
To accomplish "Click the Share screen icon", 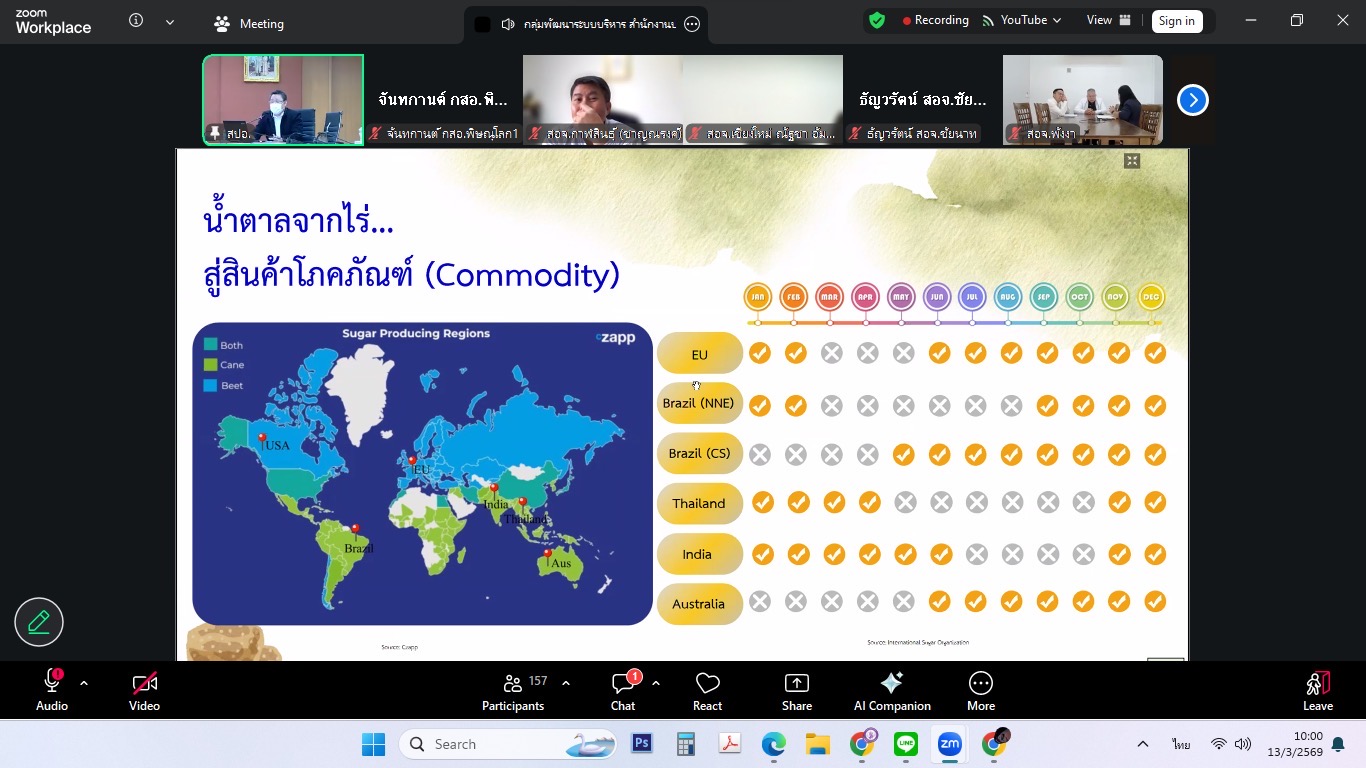I will tap(796, 691).
